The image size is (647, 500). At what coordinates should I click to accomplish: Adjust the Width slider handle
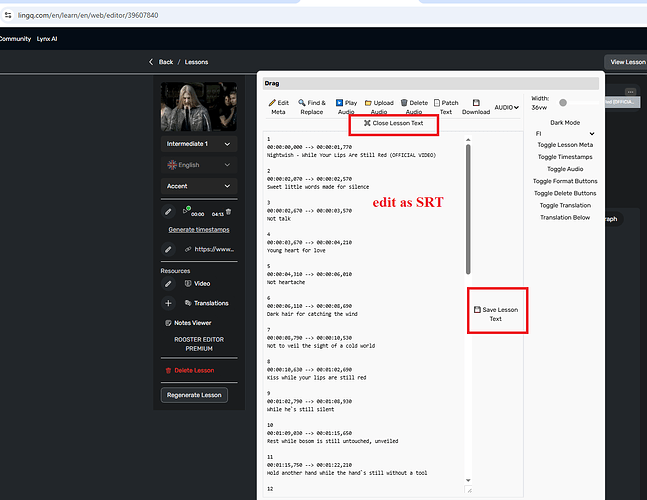click(x=563, y=103)
